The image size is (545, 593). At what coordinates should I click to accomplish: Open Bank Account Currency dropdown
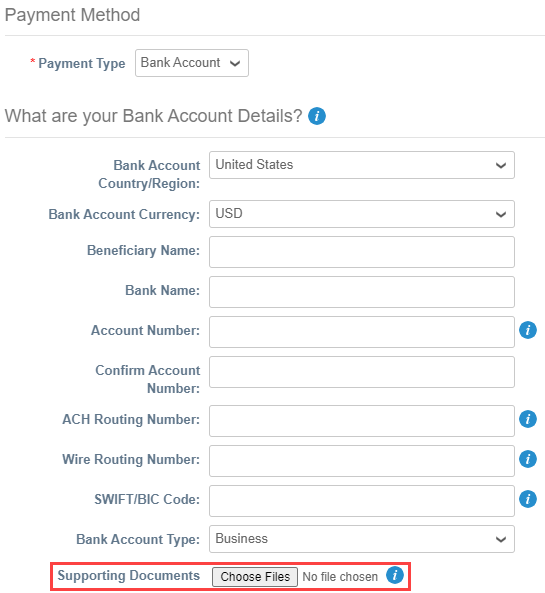[x=362, y=214]
